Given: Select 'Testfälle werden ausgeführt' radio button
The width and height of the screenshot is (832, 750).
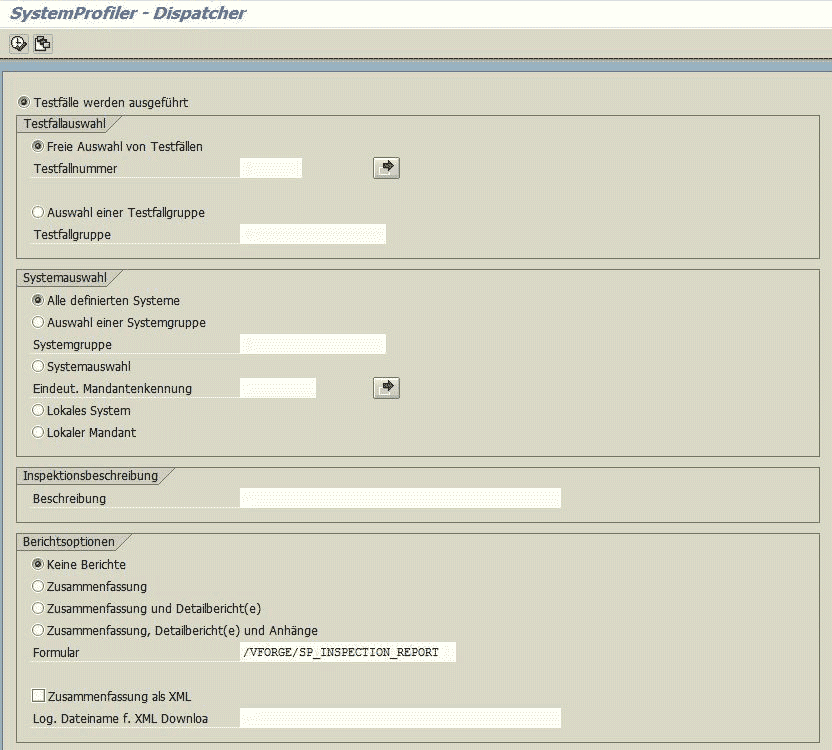Looking at the screenshot, I should [24, 102].
